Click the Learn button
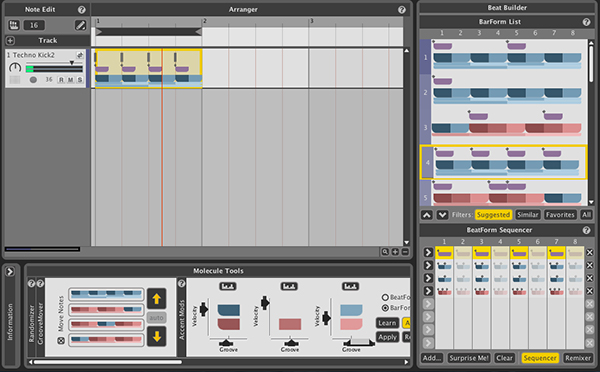The image size is (600, 372). [x=387, y=323]
